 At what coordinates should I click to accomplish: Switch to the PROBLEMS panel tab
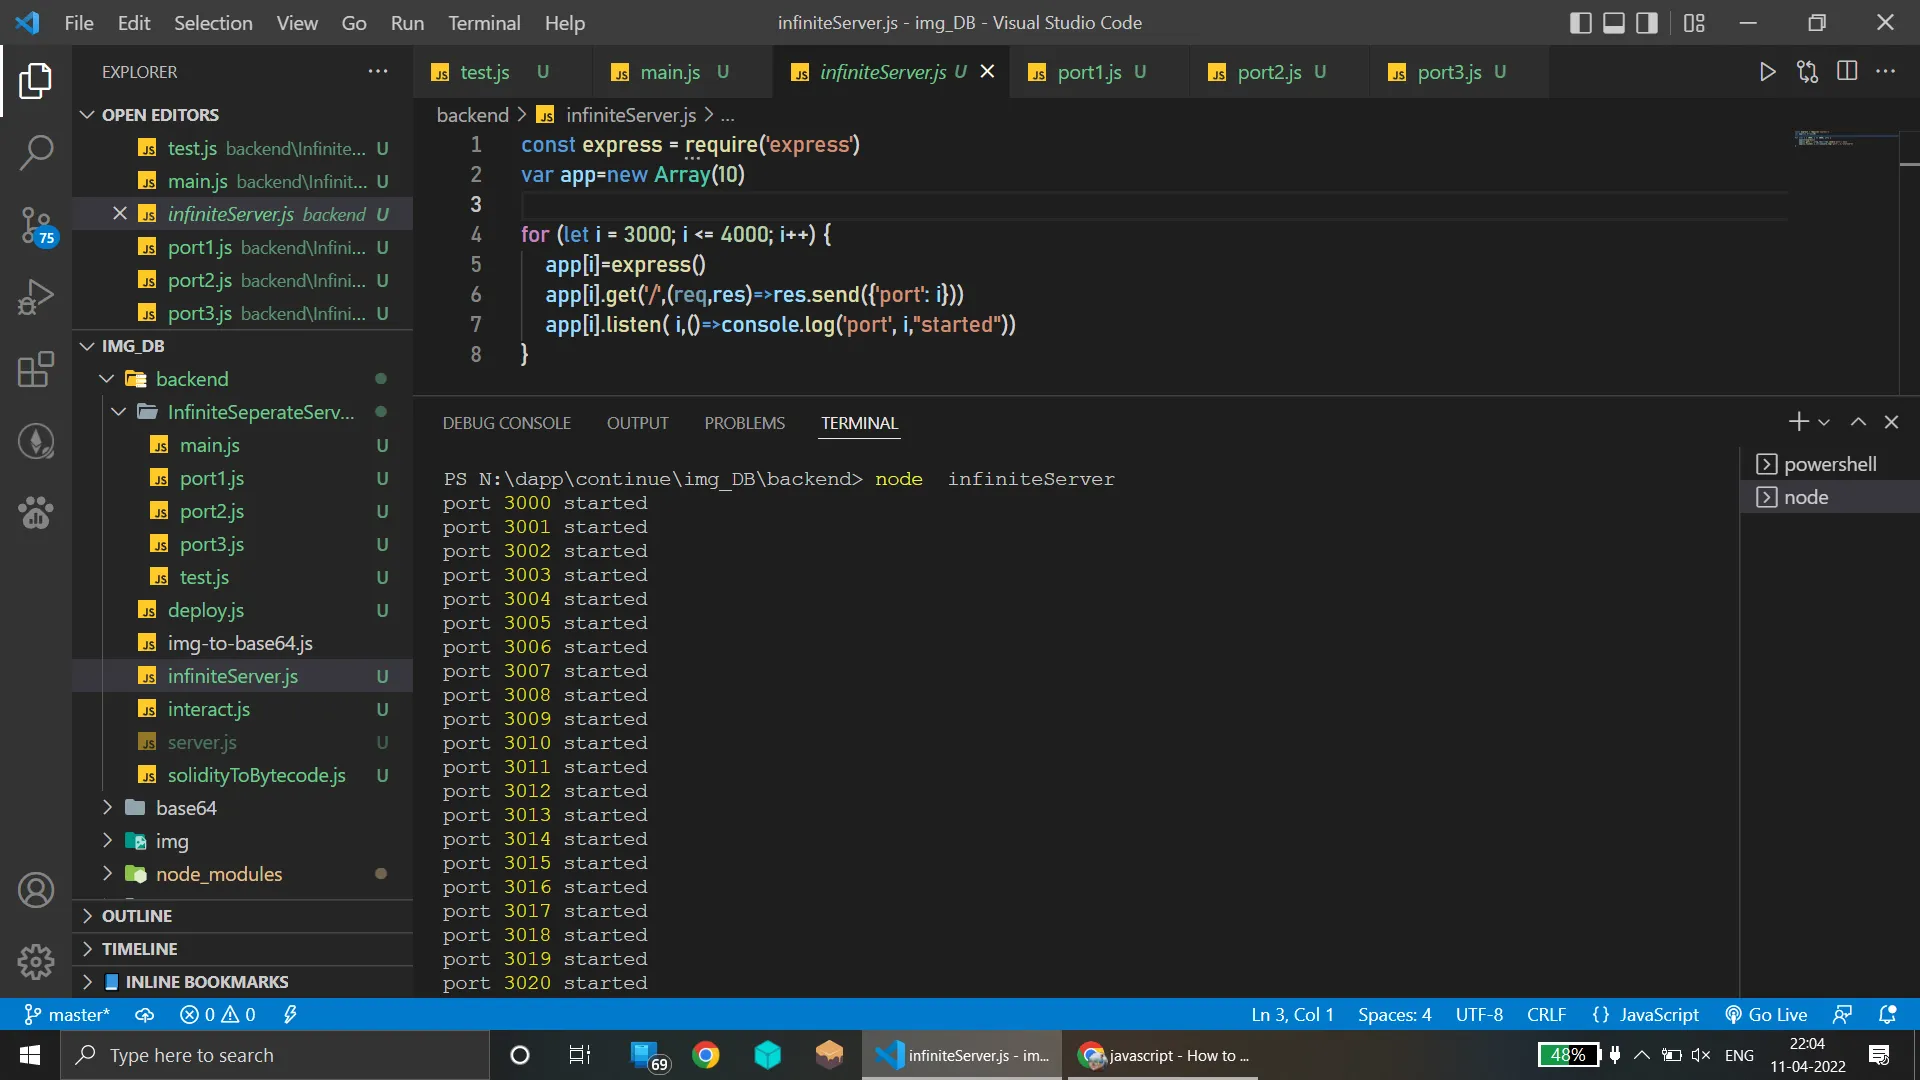(744, 423)
